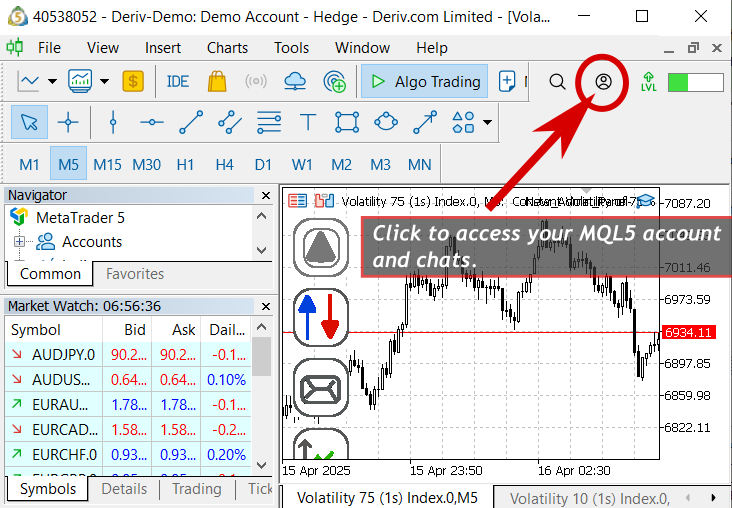Select the rectangle shape tool
The image size is (732, 508).
[347, 122]
